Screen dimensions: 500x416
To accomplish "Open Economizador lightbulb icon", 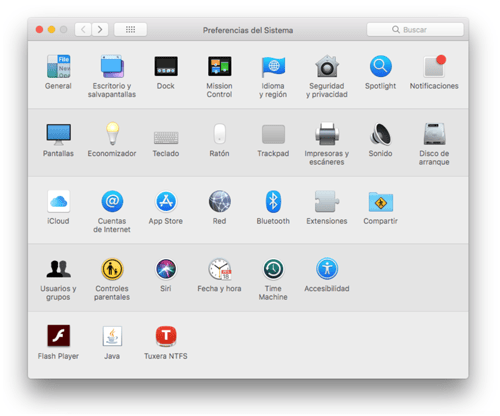I will (x=112, y=133).
